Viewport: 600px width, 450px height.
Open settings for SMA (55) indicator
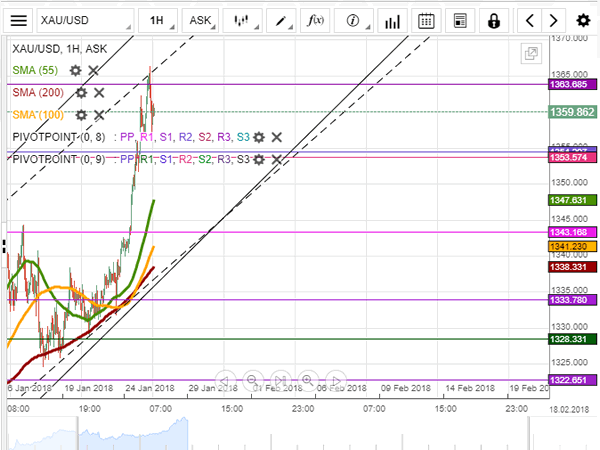point(75,70)
